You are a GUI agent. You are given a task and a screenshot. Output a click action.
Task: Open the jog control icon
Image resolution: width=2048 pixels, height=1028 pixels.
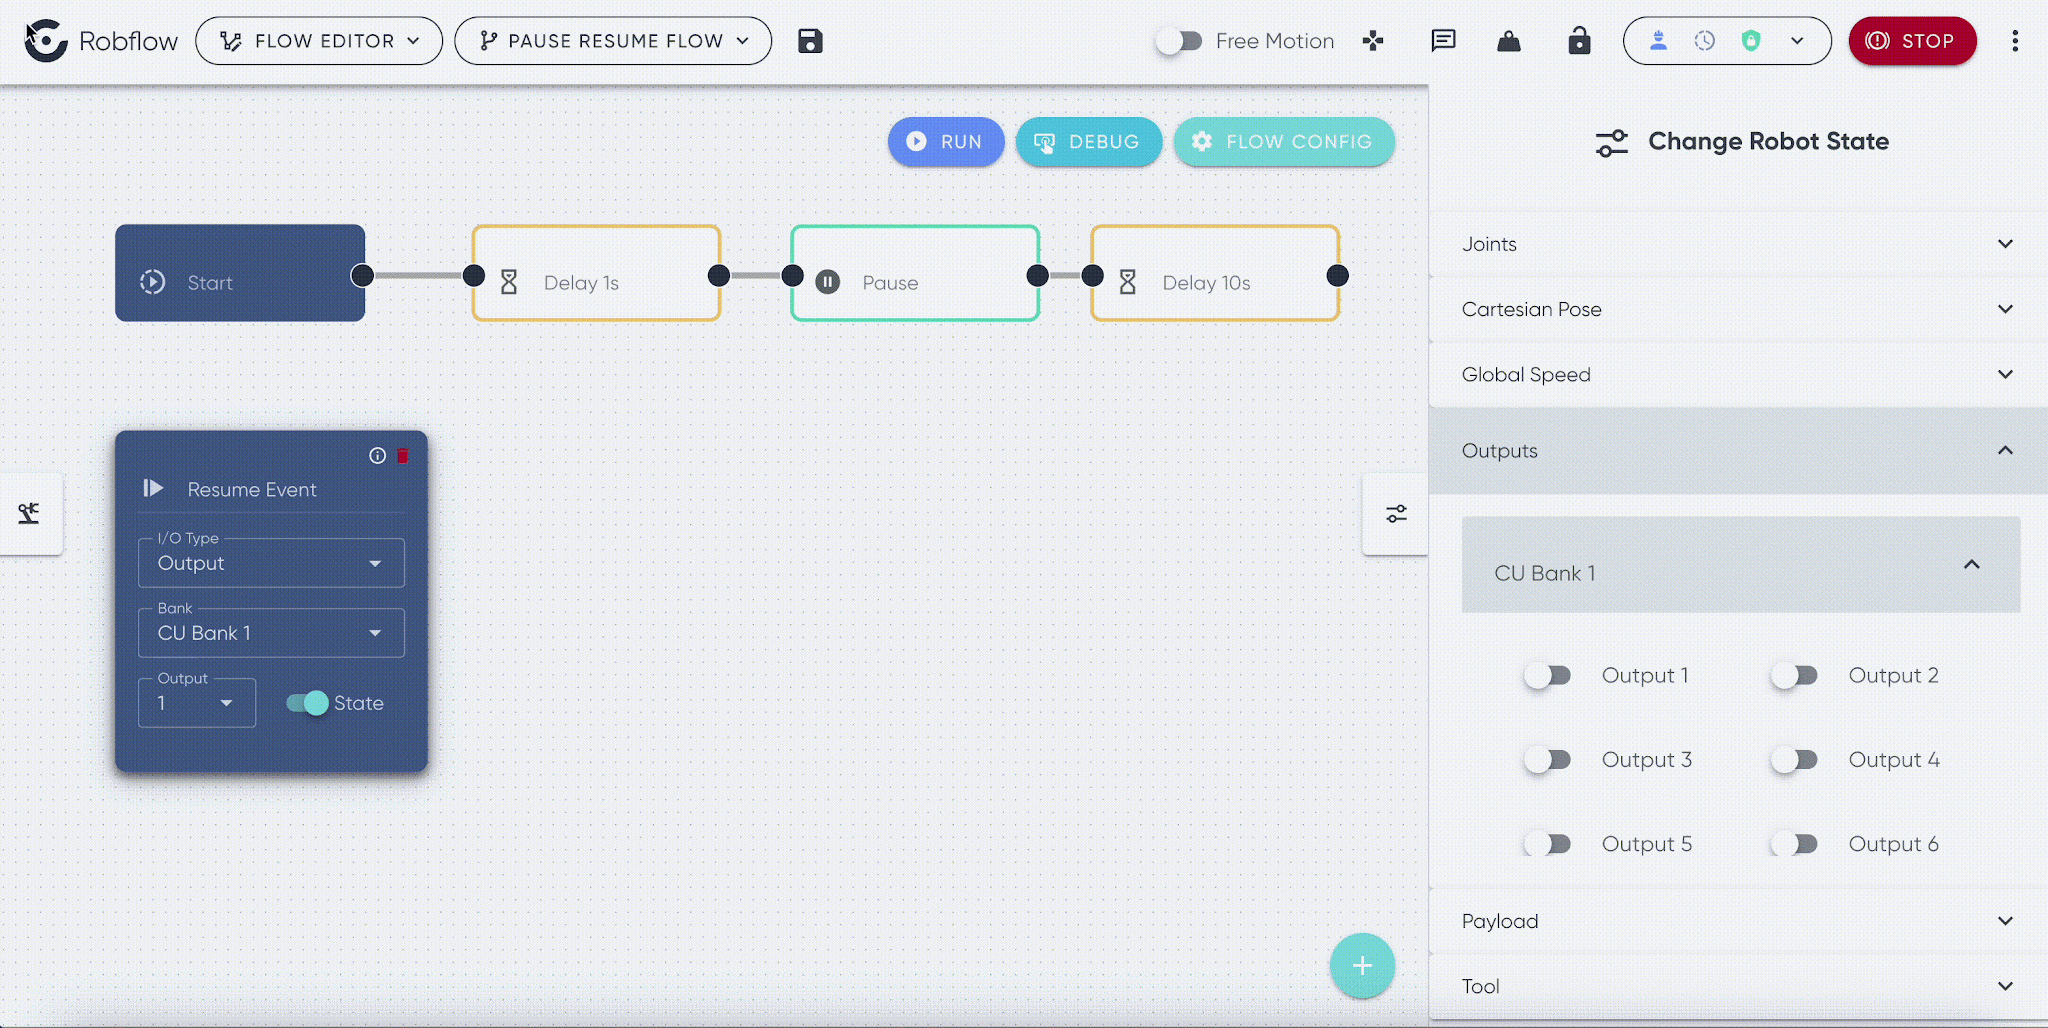click(1373, 41)
